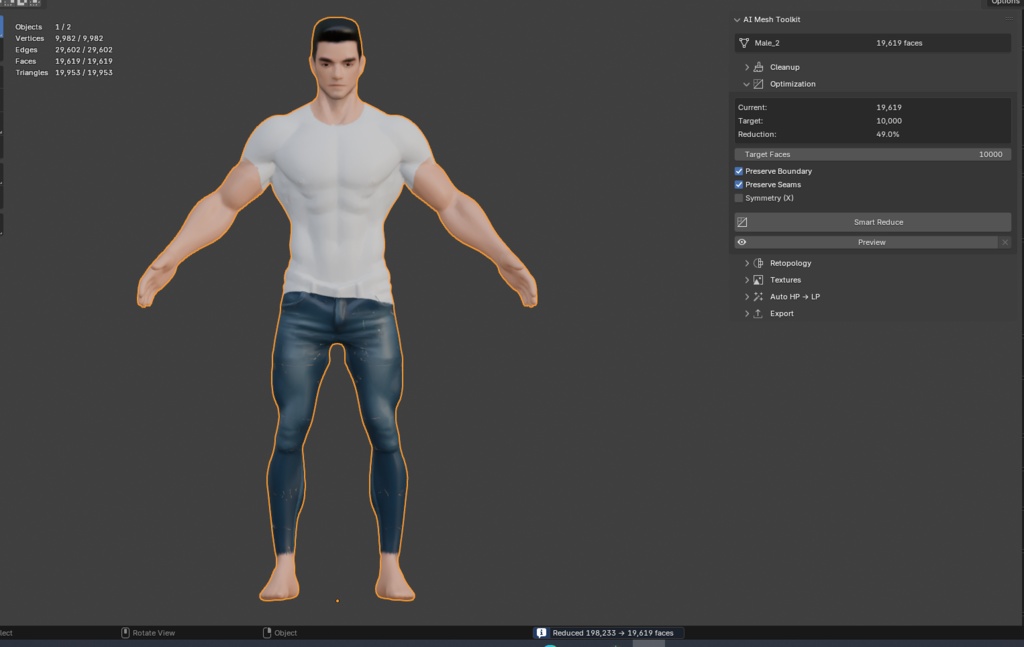1024x647 pixels.
Task: Click the Cleanup brush icon
Action: click(x=758, y=67)
